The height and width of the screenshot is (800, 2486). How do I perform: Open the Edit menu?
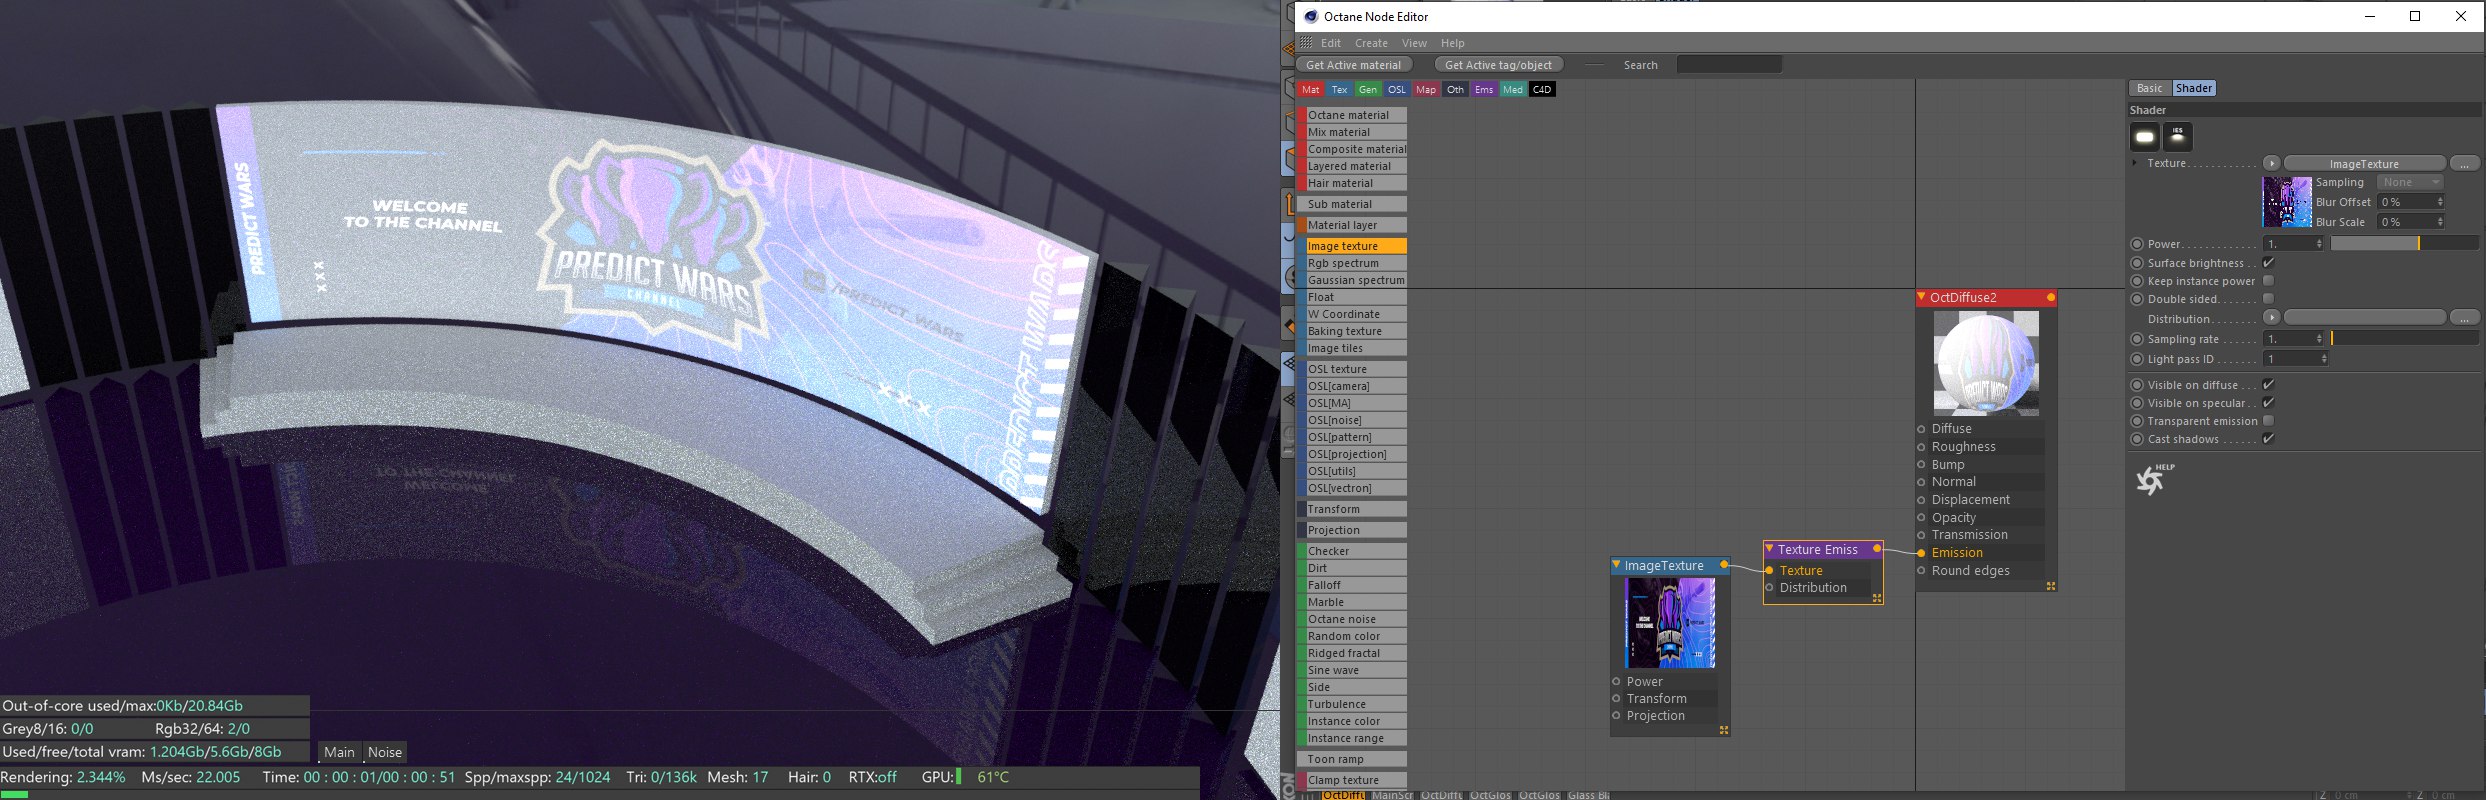coord(1330,43)
